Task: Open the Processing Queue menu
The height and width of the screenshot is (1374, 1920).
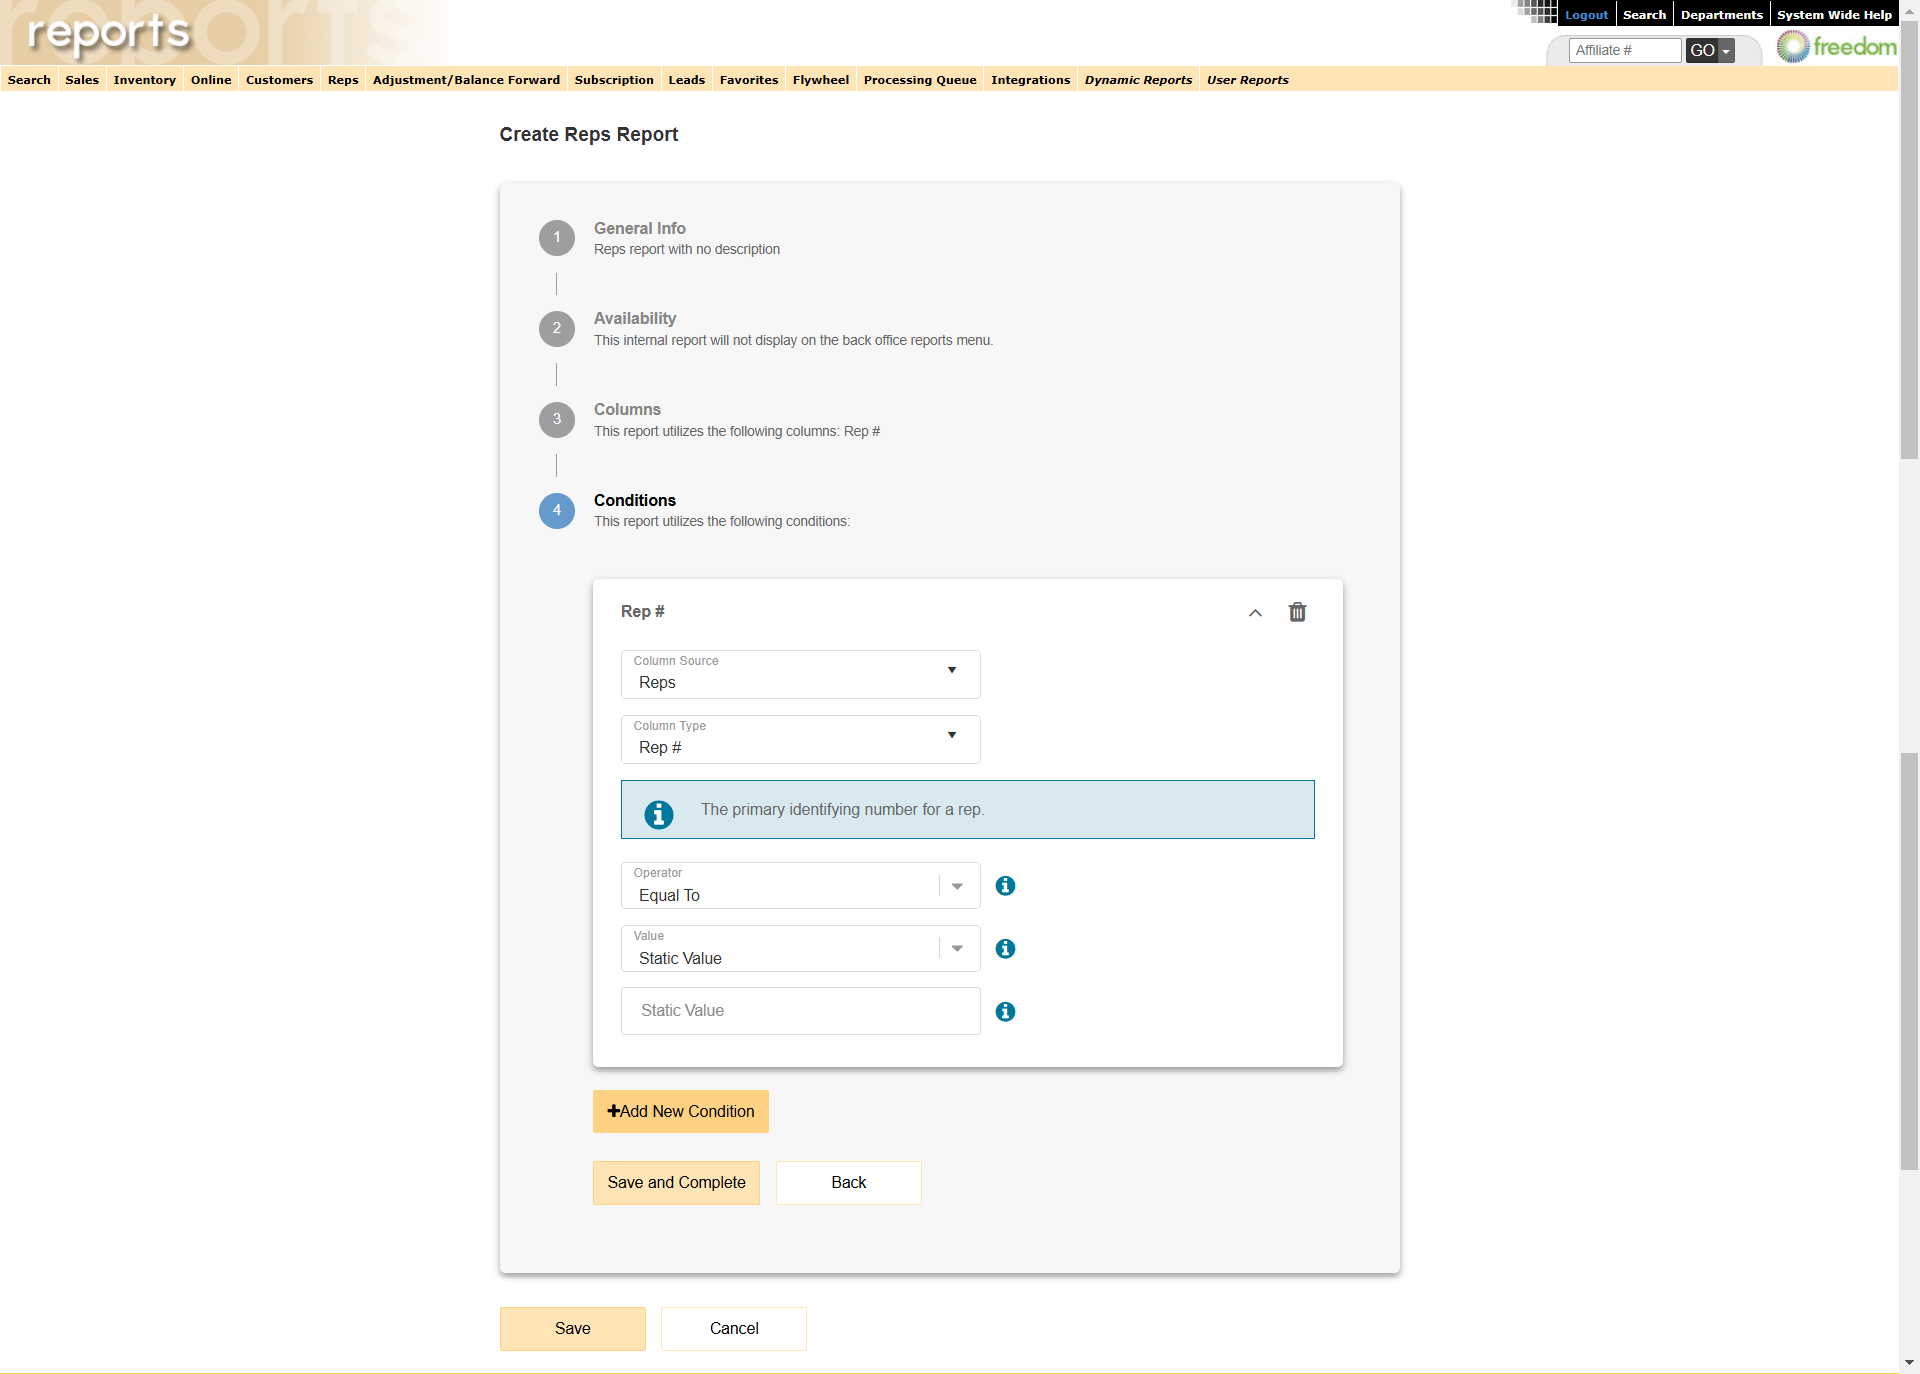Action: tap(918, 80)
